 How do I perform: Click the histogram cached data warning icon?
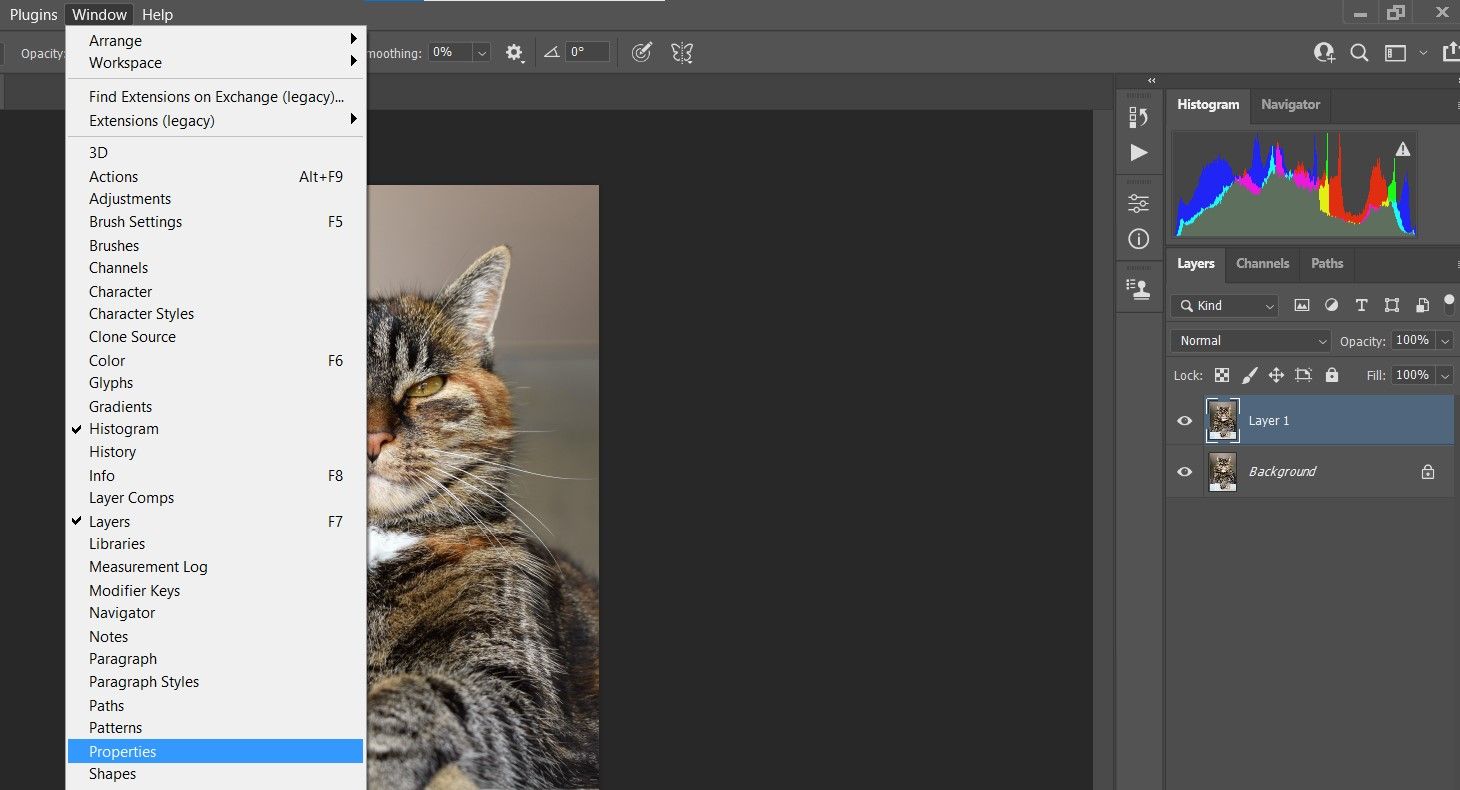[1403, 149]
